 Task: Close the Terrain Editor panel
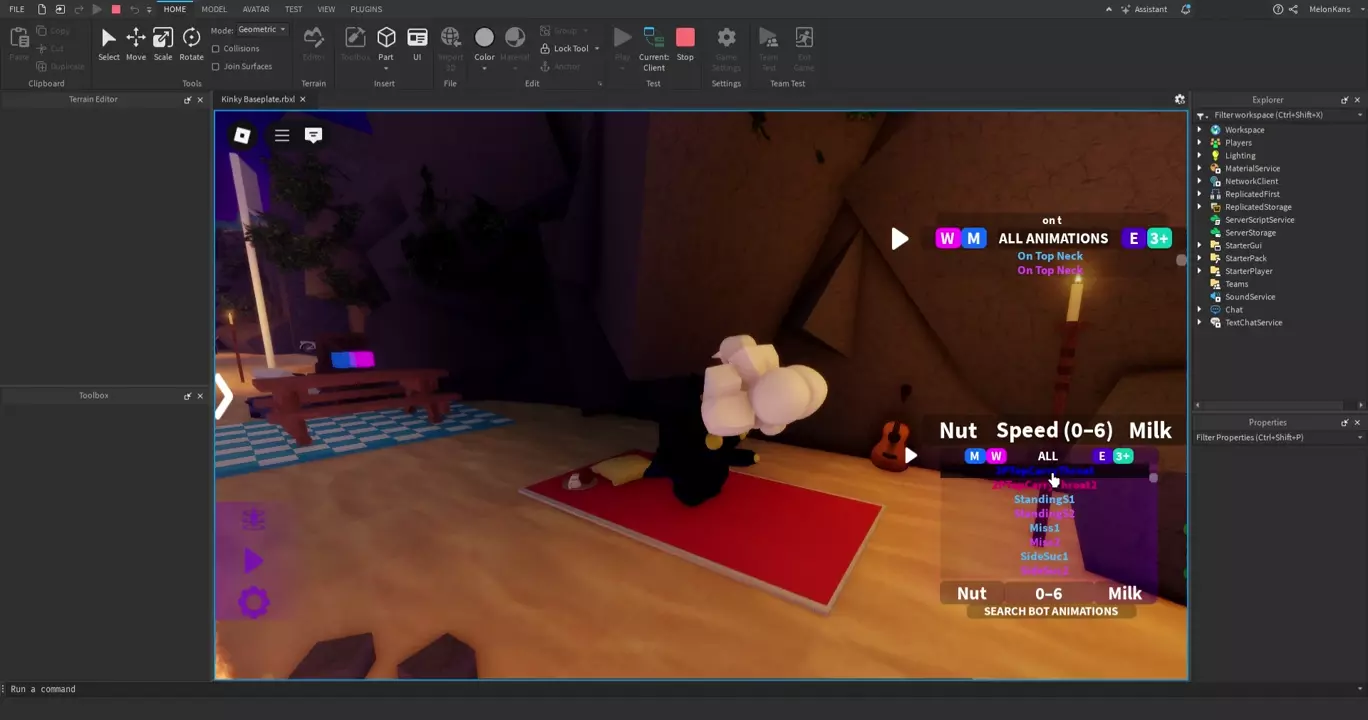(x=200, y=100)
